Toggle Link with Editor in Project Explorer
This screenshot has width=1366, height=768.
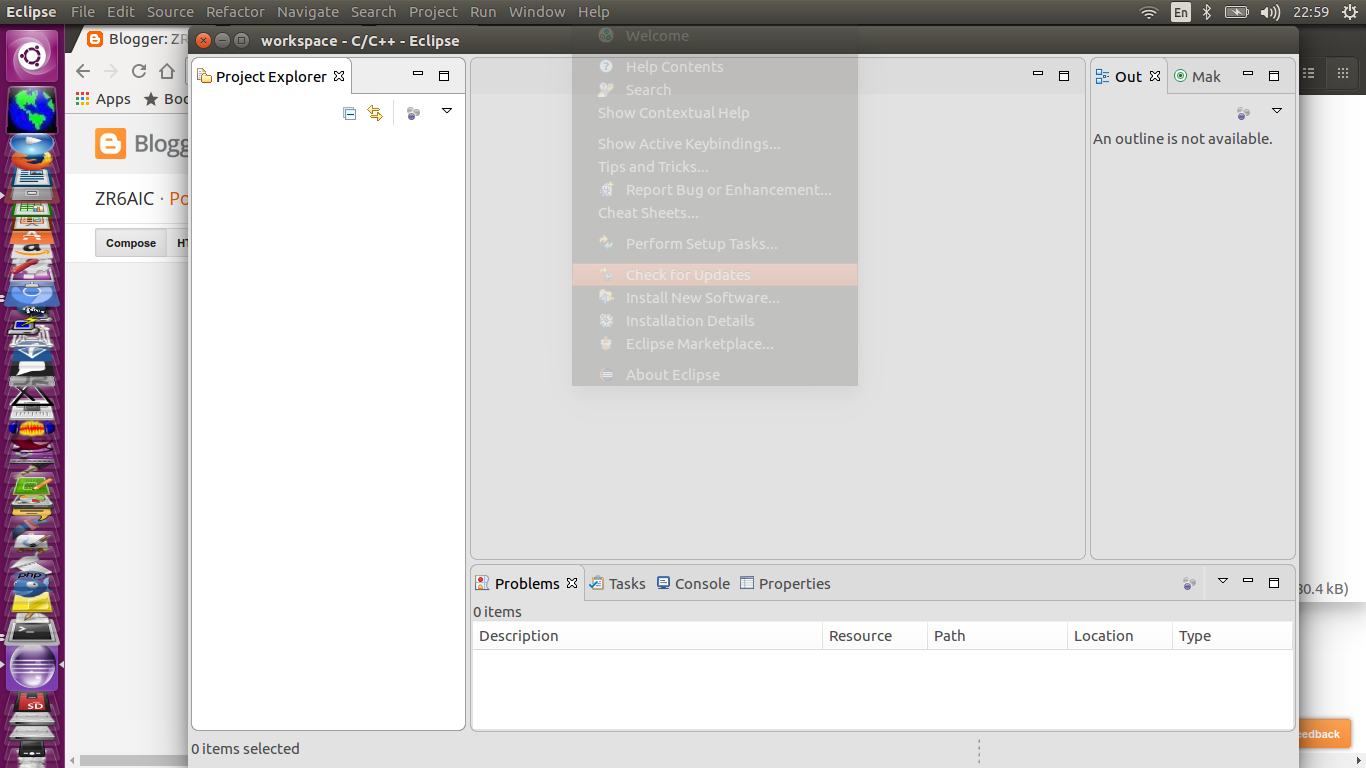click(375, 113)
